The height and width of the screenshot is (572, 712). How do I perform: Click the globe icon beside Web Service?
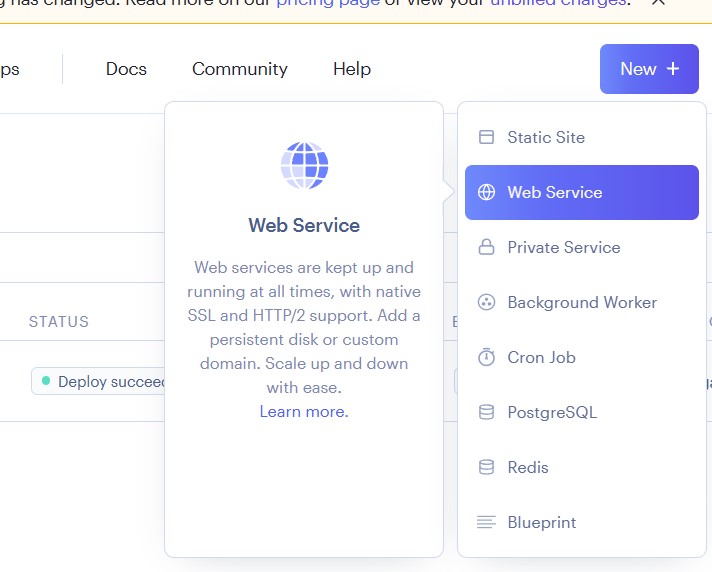click(x=486, y=192)
